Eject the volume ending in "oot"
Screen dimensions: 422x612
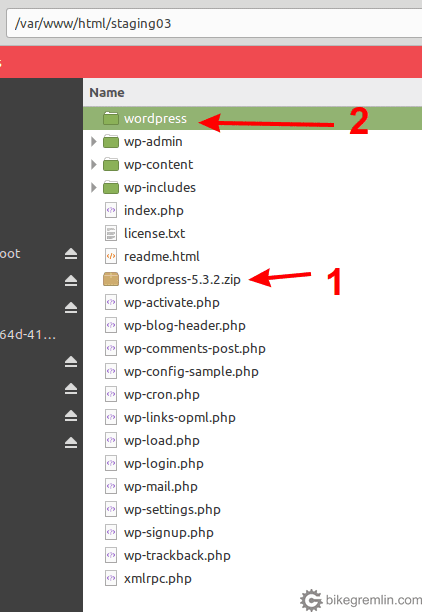[x=71, y=254]
